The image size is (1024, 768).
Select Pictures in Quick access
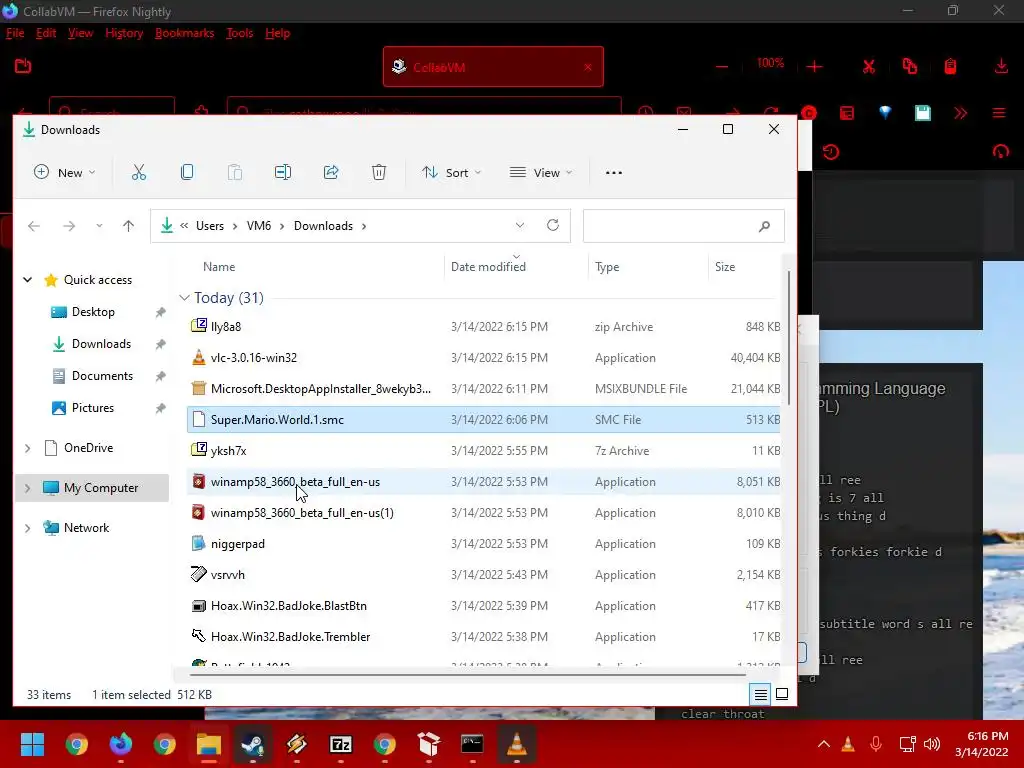(92, 408)
